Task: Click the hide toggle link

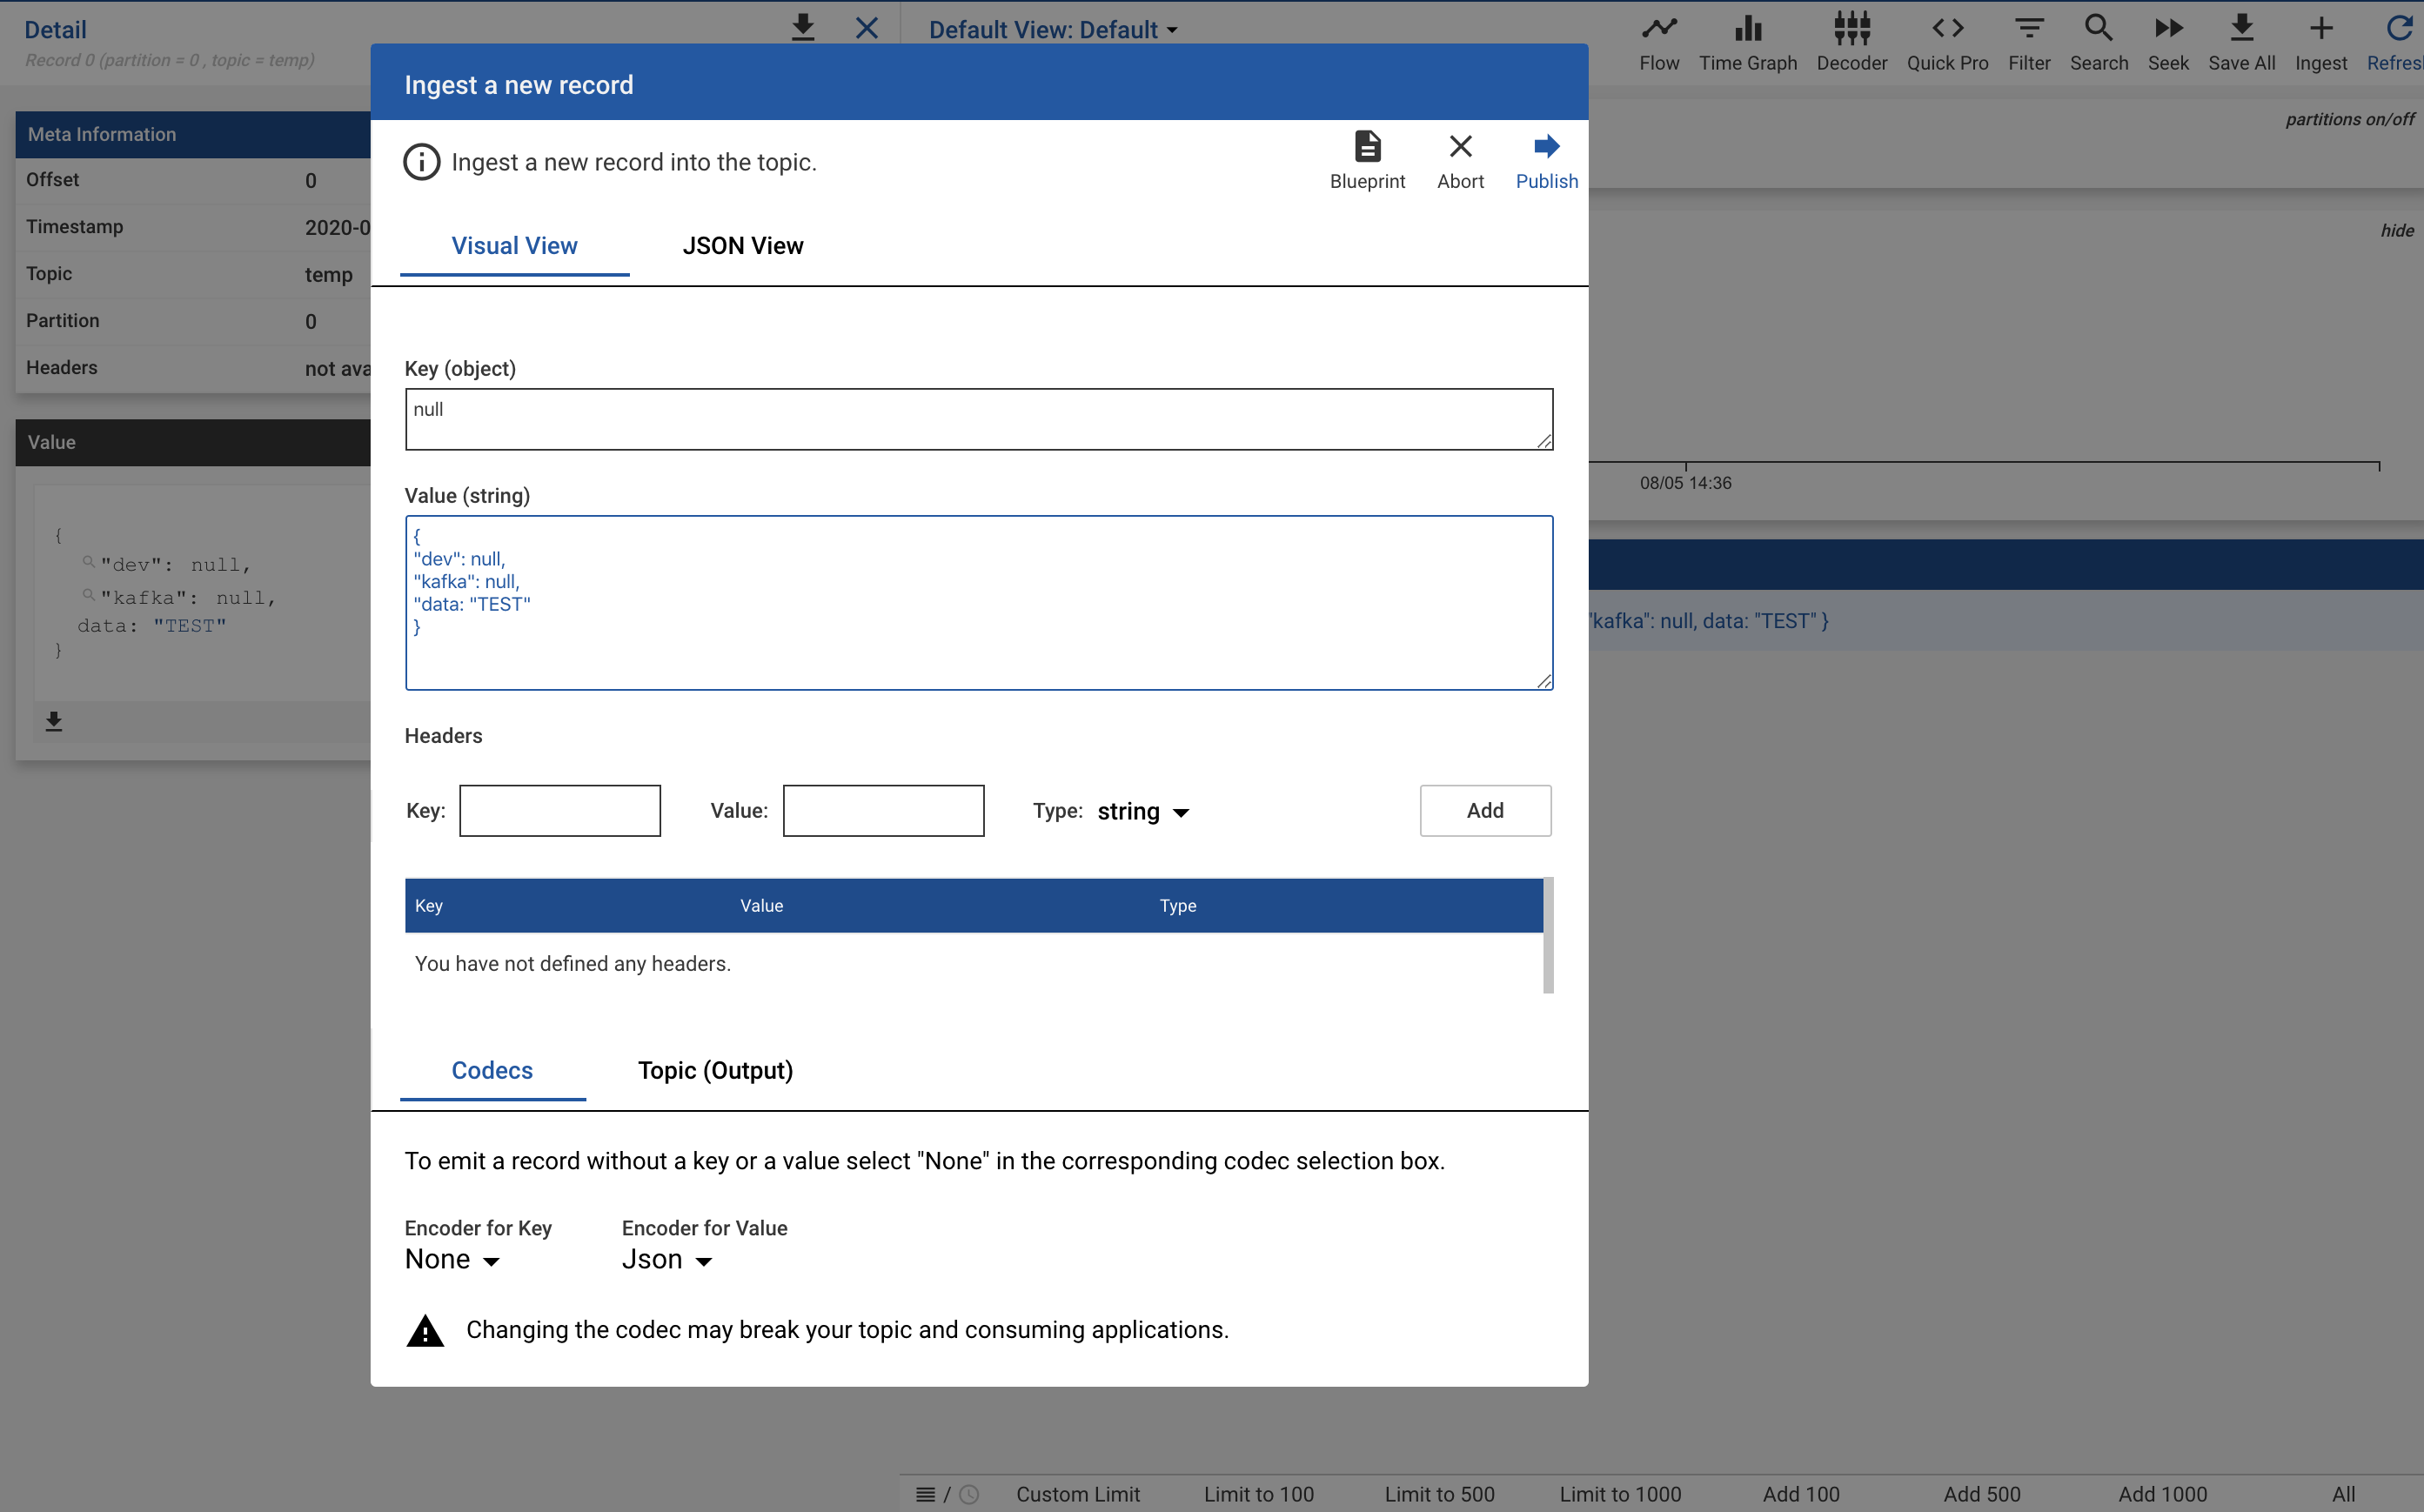Action: click(2396, 231)
